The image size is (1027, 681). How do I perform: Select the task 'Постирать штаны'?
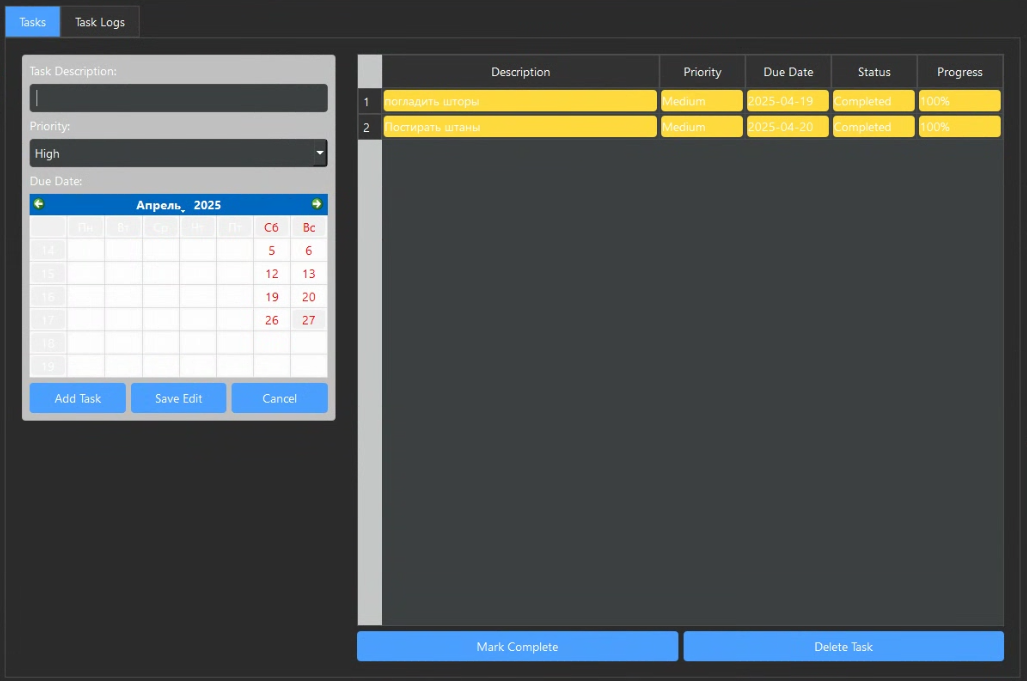pyautogui.click(x=520, y=127)
